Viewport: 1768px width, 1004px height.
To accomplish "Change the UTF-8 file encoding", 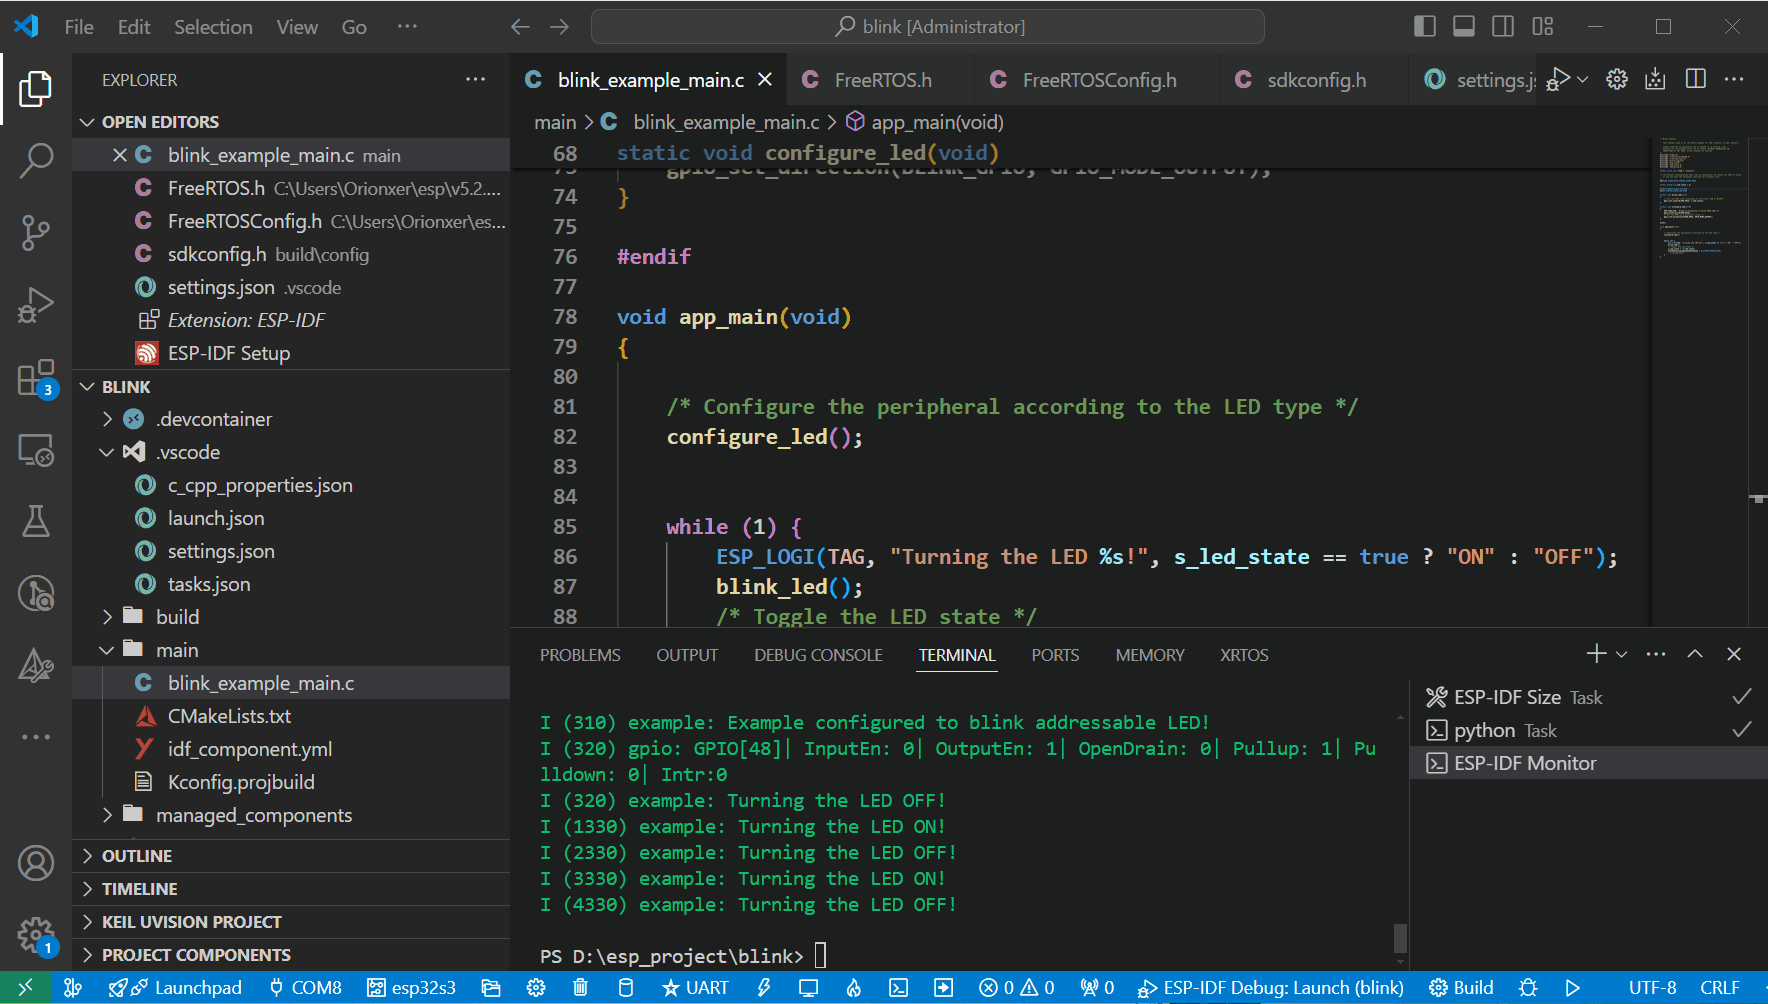I will tap(1652, 988).
